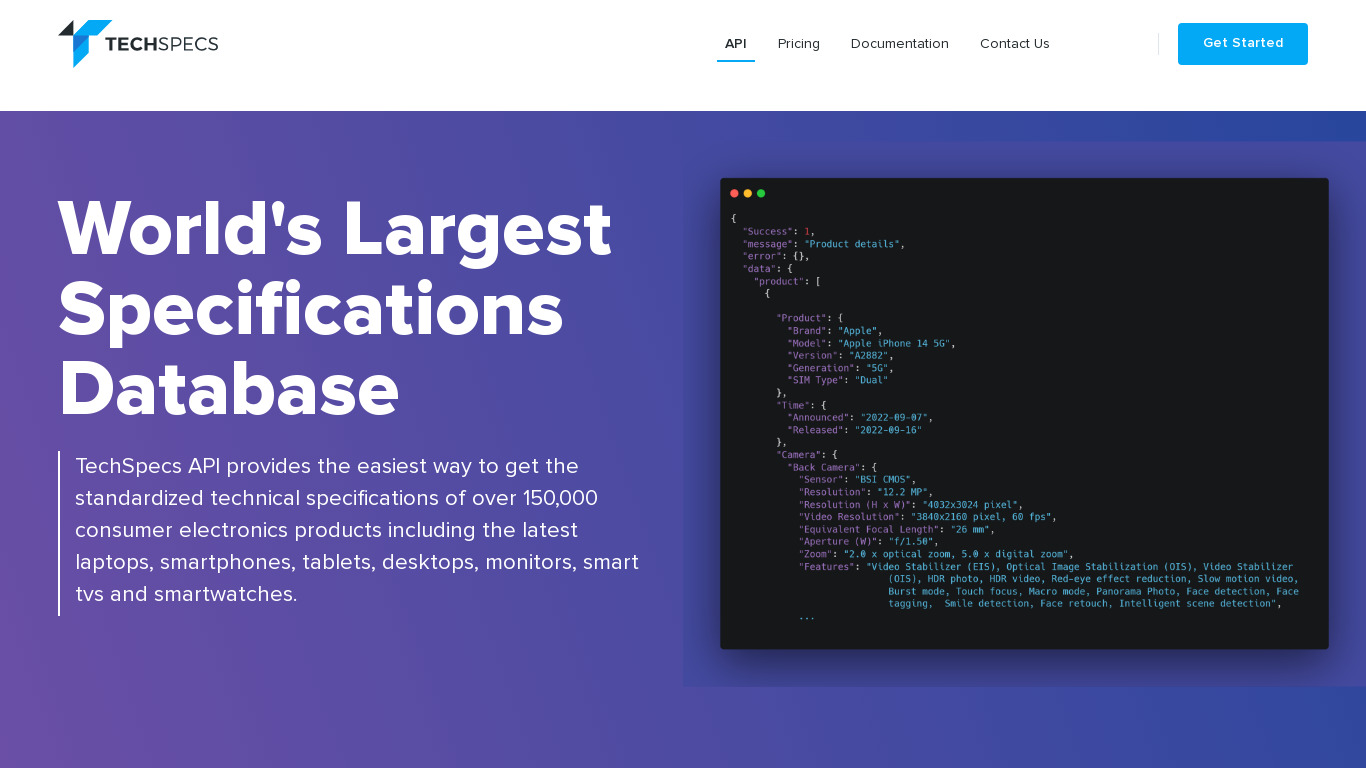Click the "Equivalent Focal Length" line
Viewport: 1366px width, 768px height.
897,530
